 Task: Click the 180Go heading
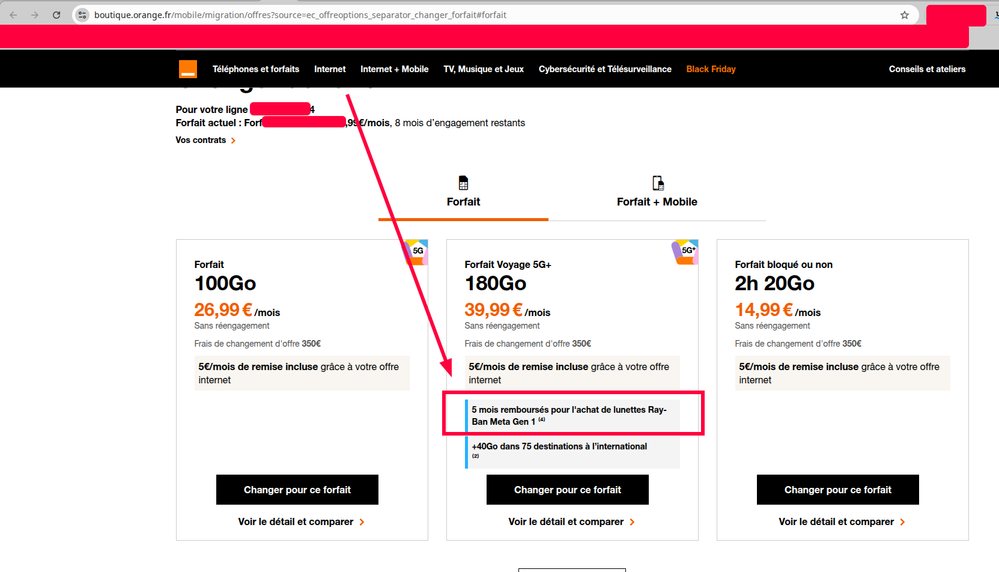coord(495,283)
